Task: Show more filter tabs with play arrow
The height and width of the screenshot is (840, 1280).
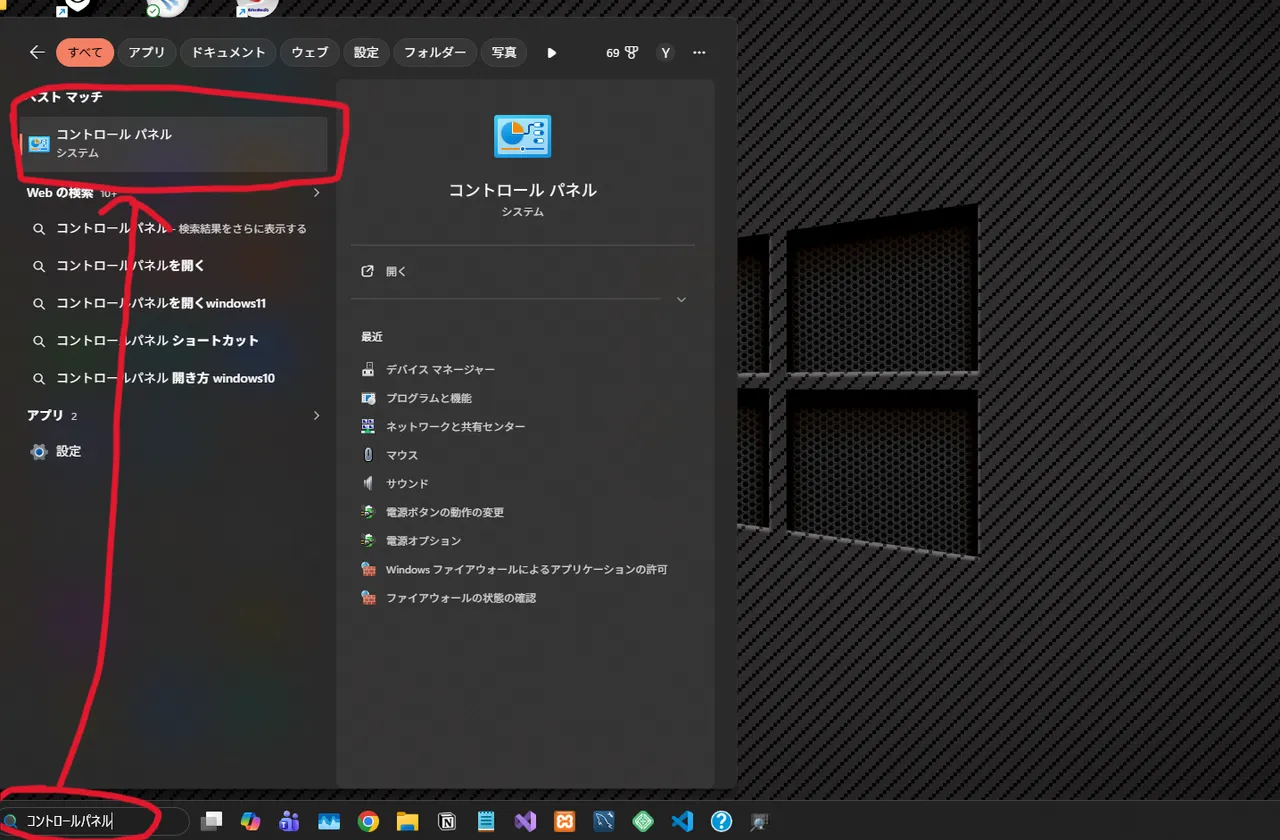Action: tap(551, 53)
